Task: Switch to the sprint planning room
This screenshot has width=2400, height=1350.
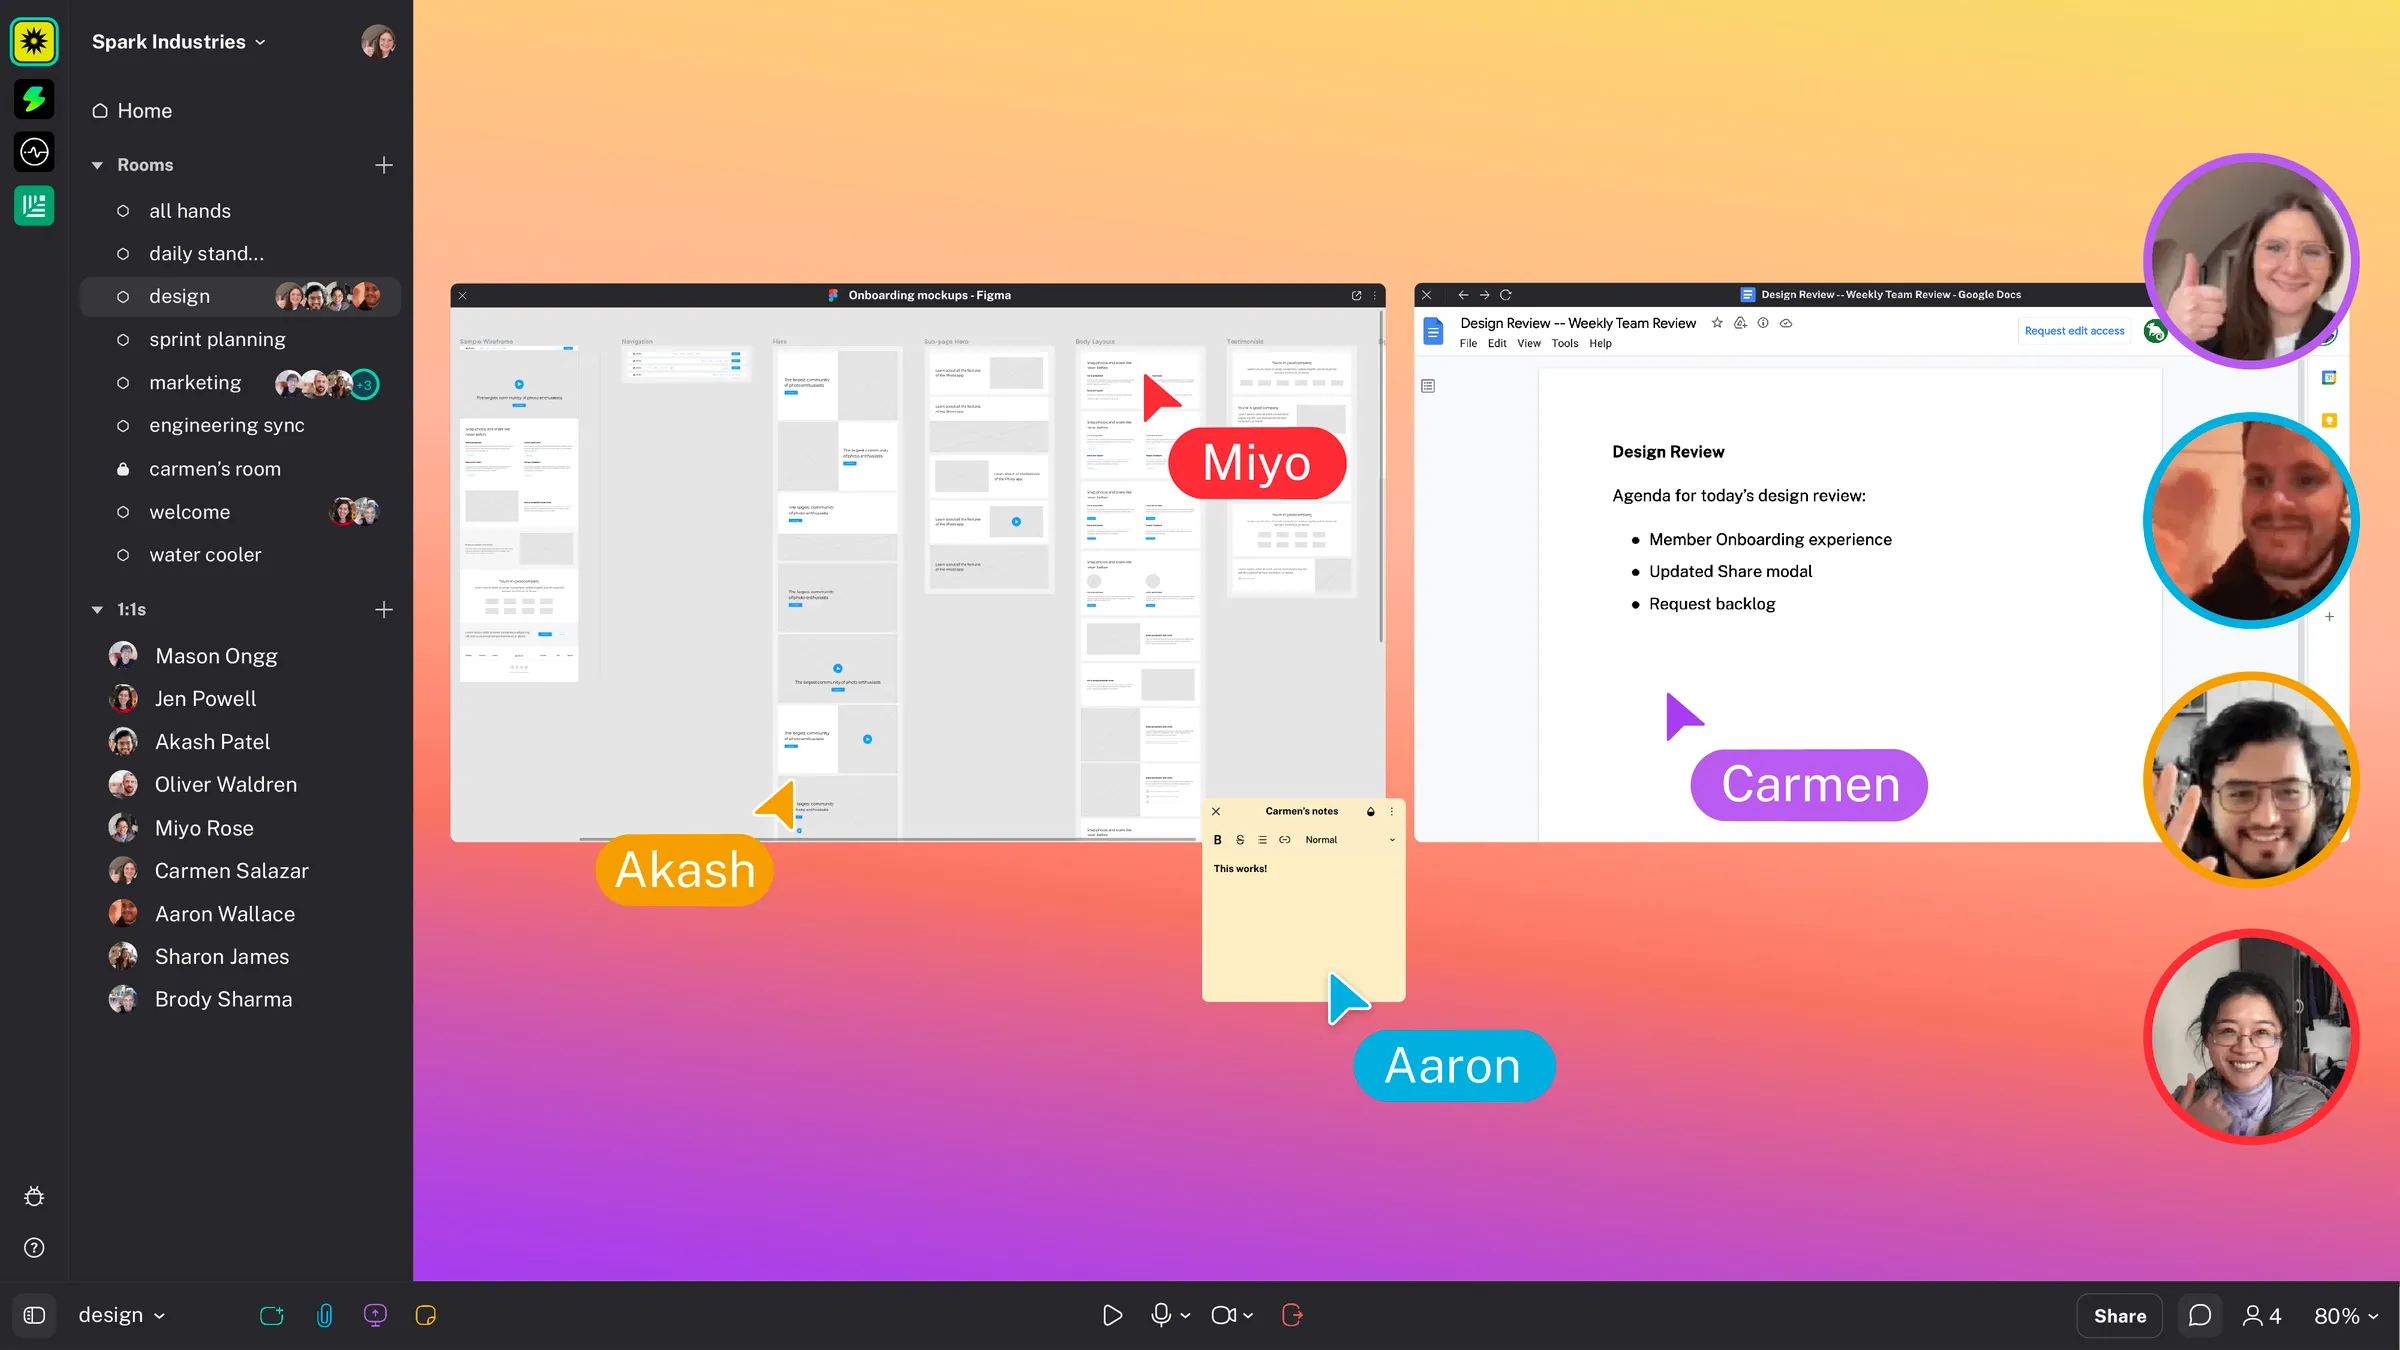Action: tap(217, 339)
